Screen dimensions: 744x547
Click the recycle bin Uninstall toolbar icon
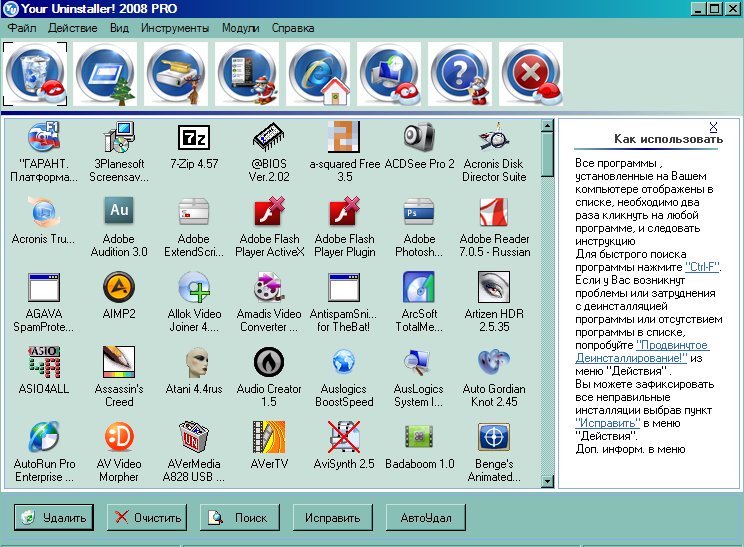pos(35,74)
